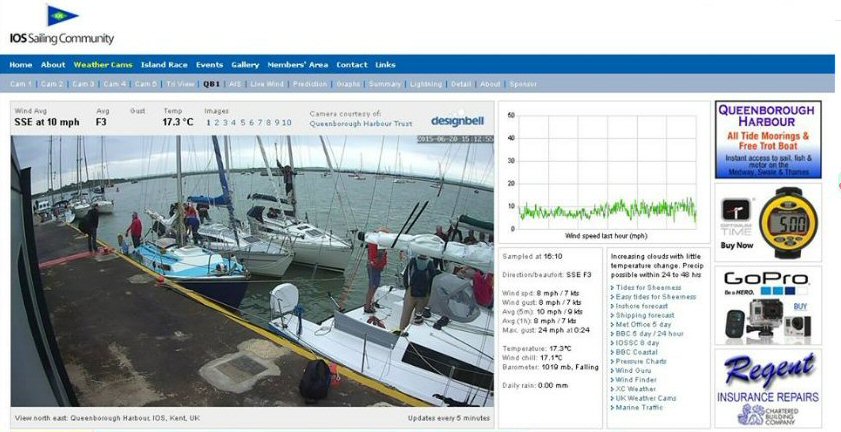Click the harbour webcam image
841x432 pixels.
click(x=252, y=270)
